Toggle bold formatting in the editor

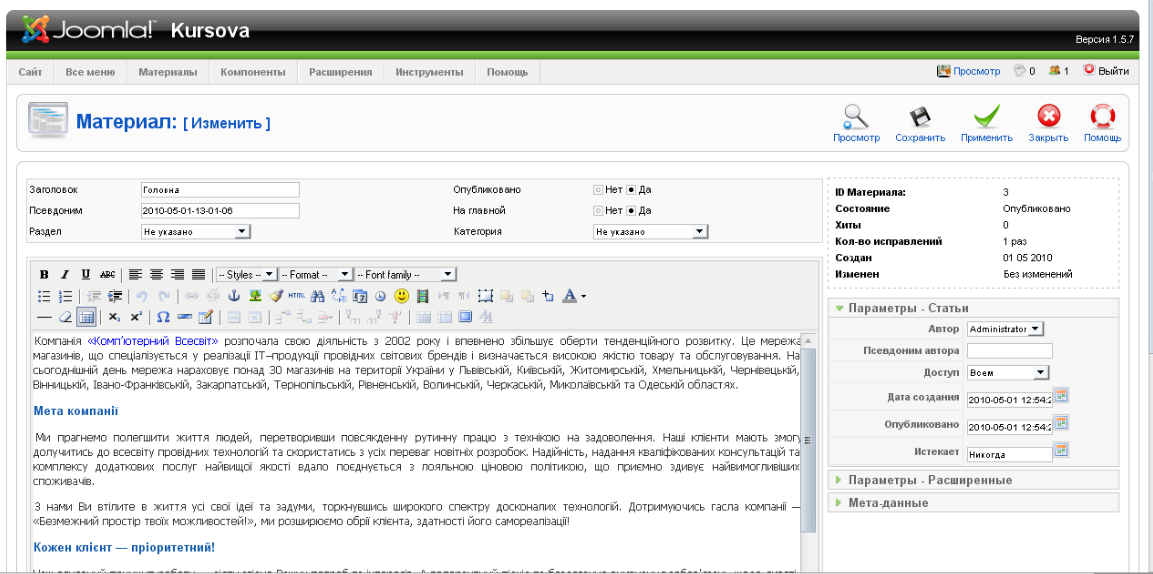tap(44, 275)
